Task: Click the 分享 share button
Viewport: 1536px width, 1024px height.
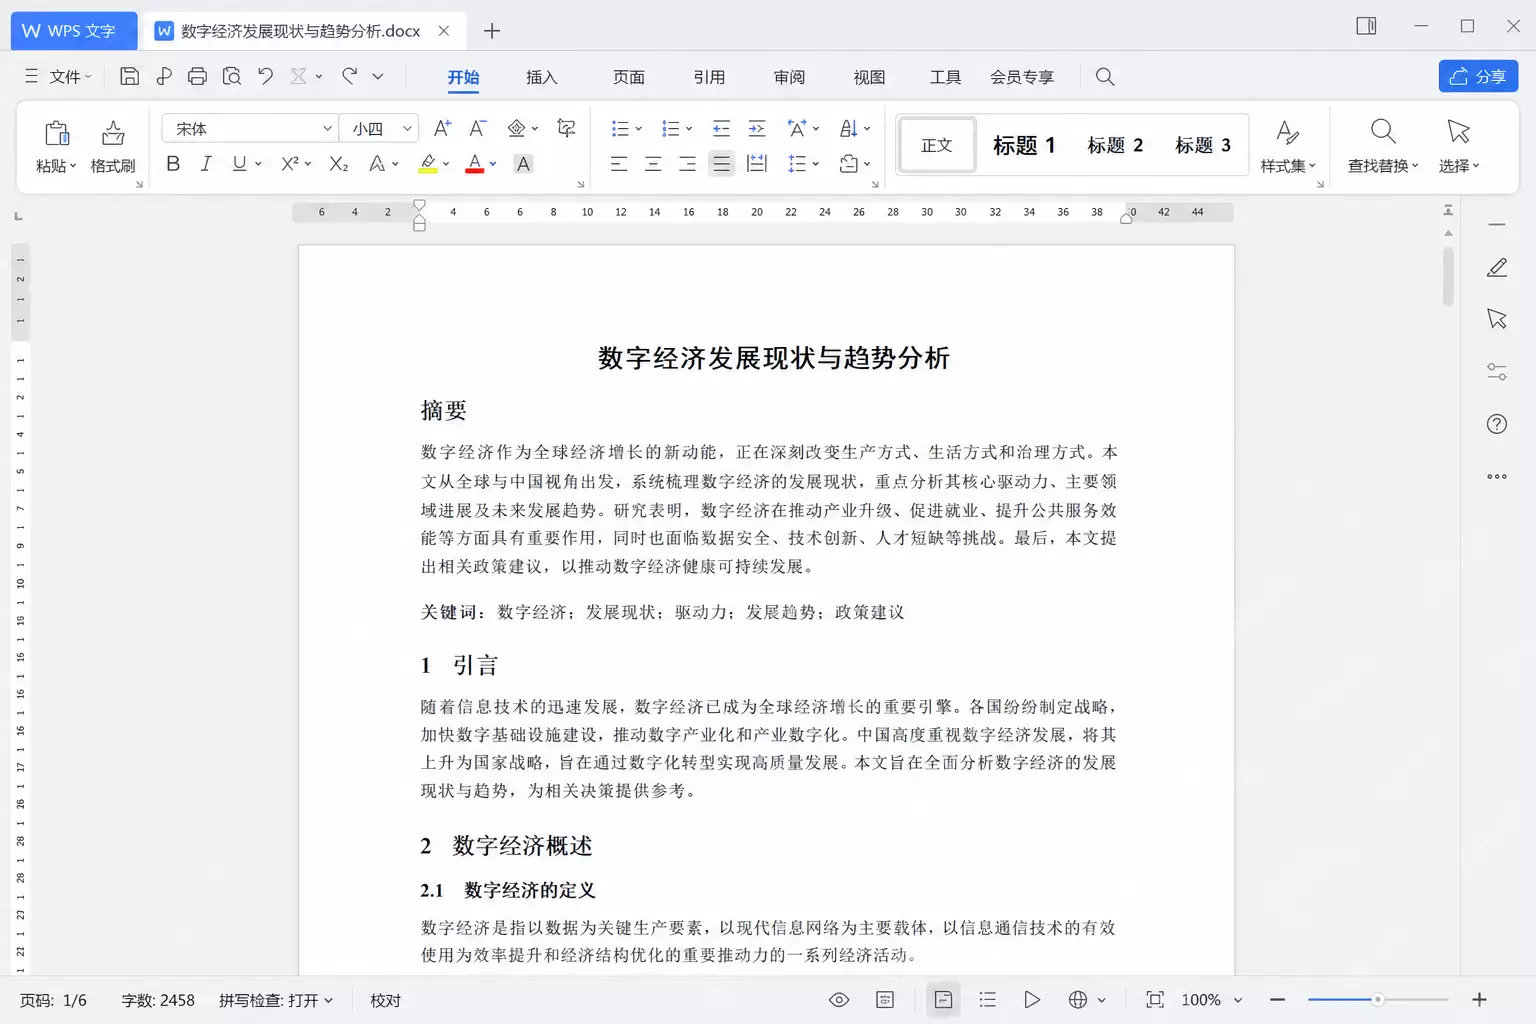Action: point(1478,76)
